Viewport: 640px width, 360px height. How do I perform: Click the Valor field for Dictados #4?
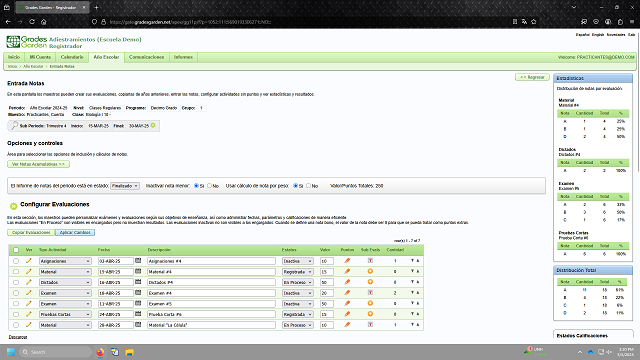327,282
